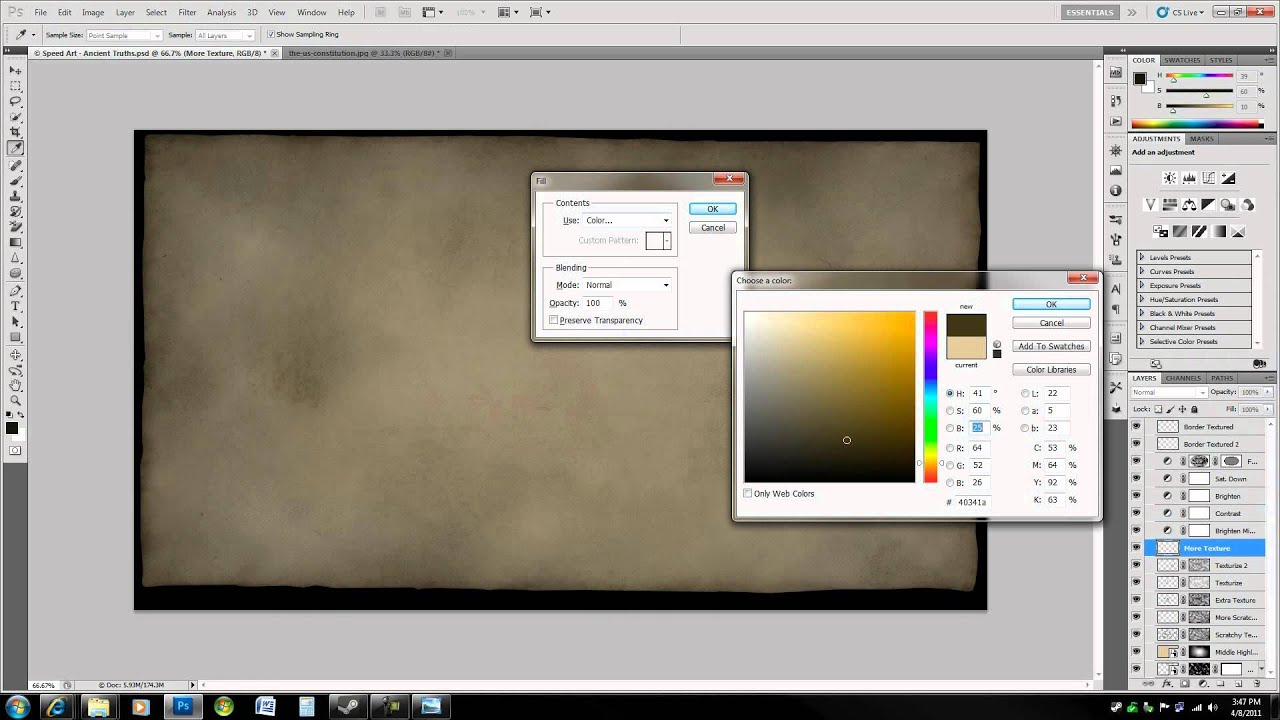Select the Crop tool
The width and height of the screenshot is (1280, 720).
[x=16, y=132]
